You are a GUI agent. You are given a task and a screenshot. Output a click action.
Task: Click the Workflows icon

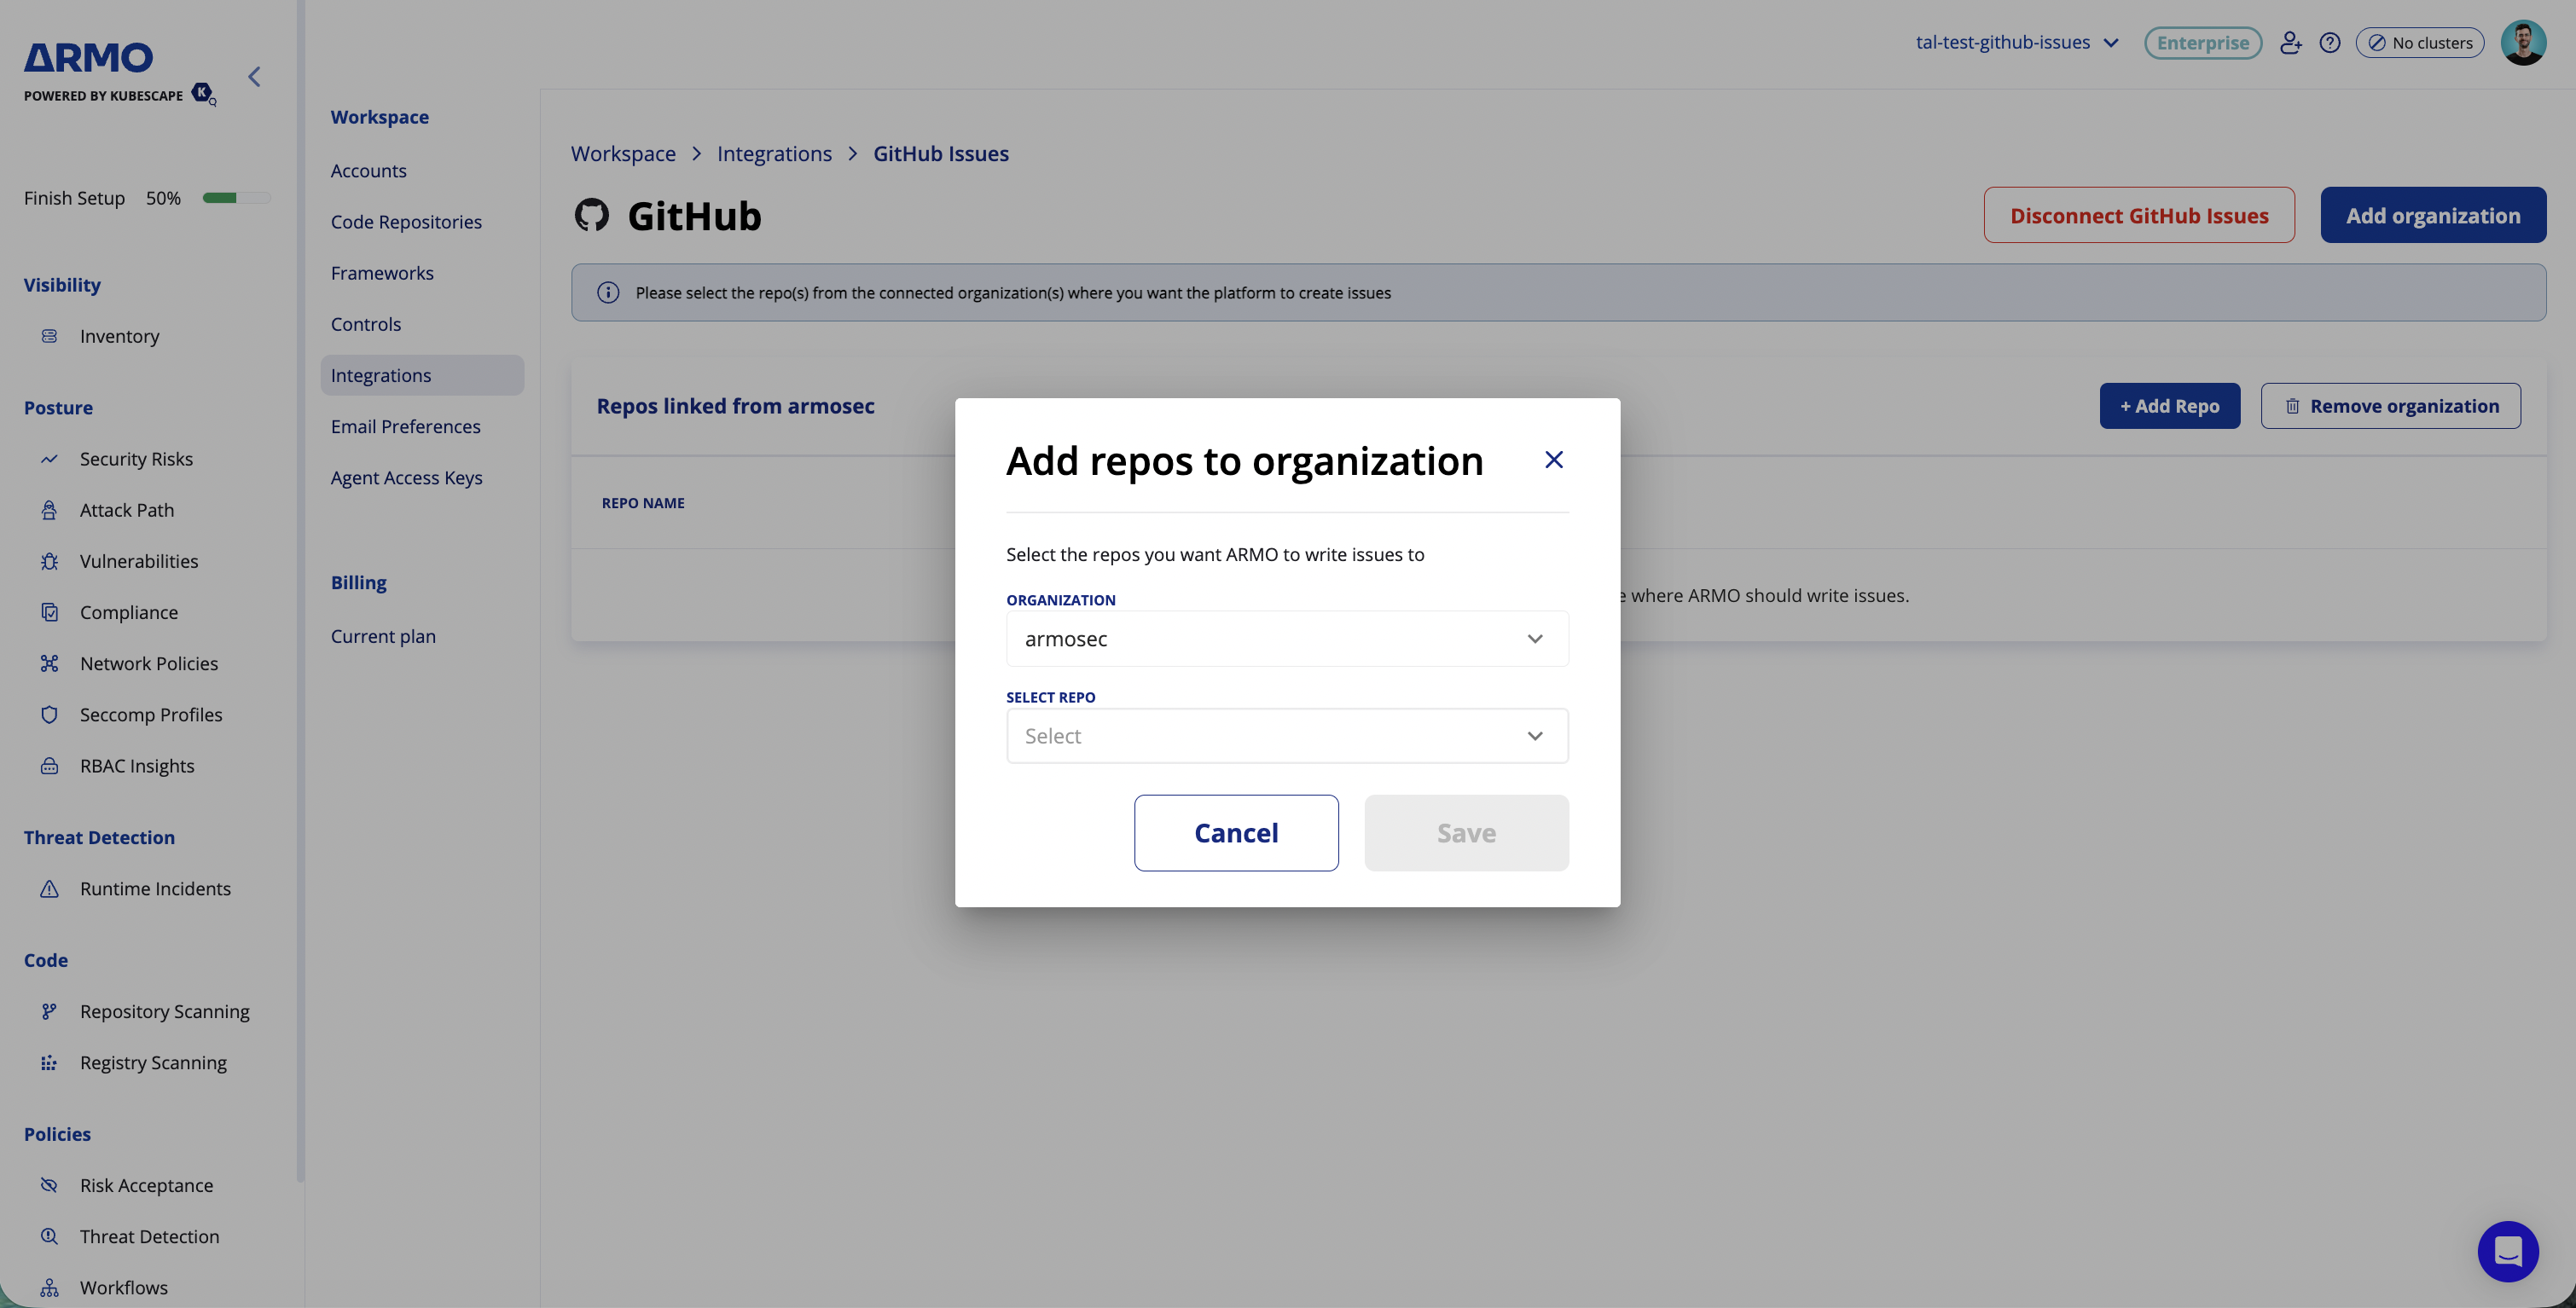coord(49,1287)
